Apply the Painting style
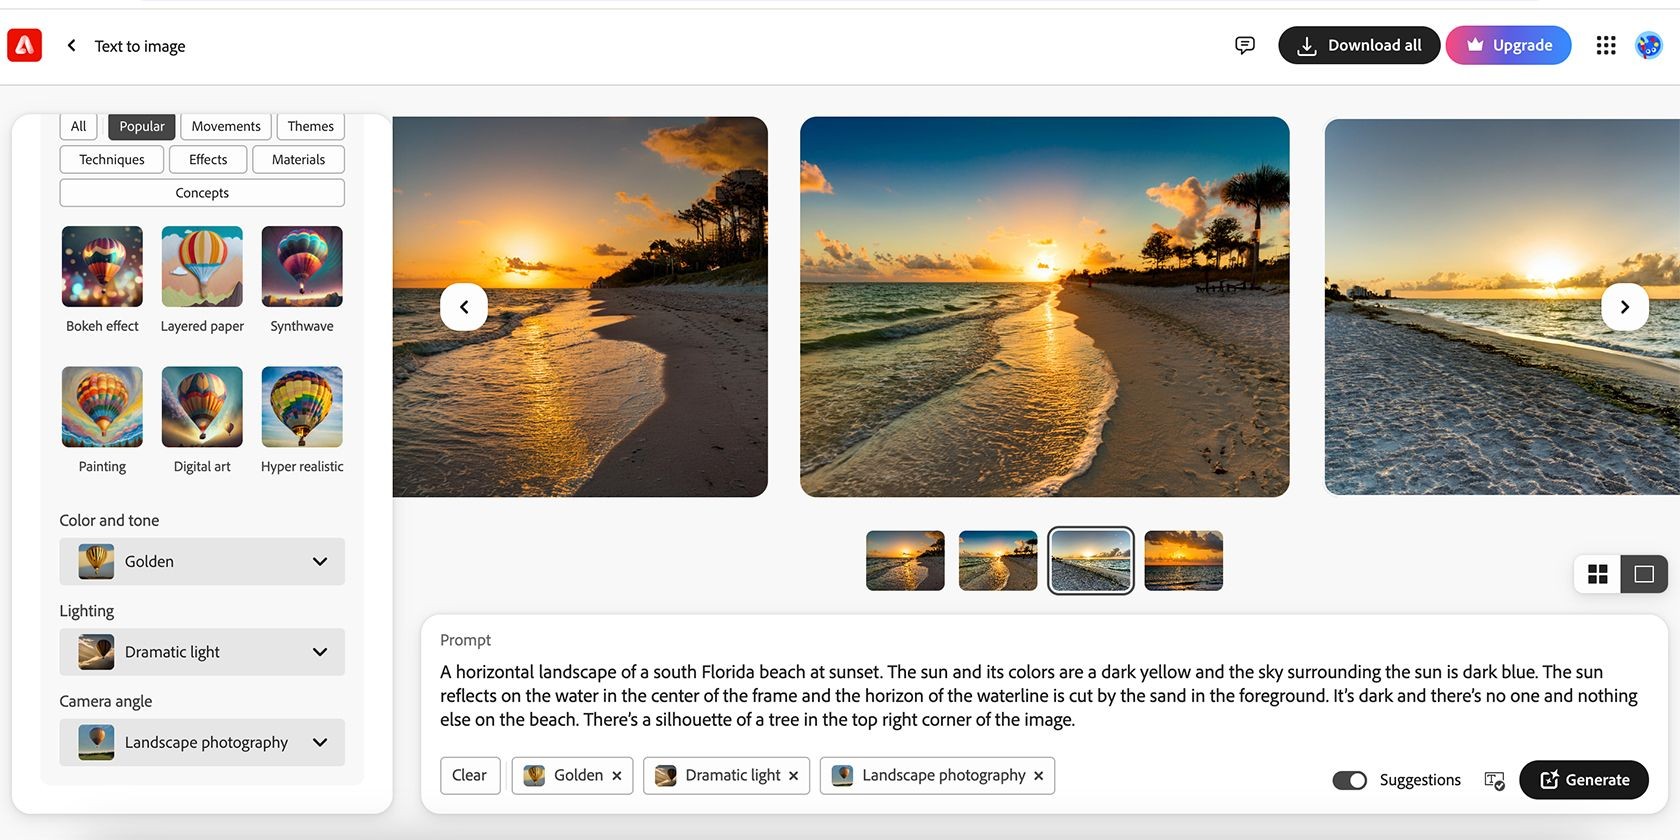 click(102, 407)
